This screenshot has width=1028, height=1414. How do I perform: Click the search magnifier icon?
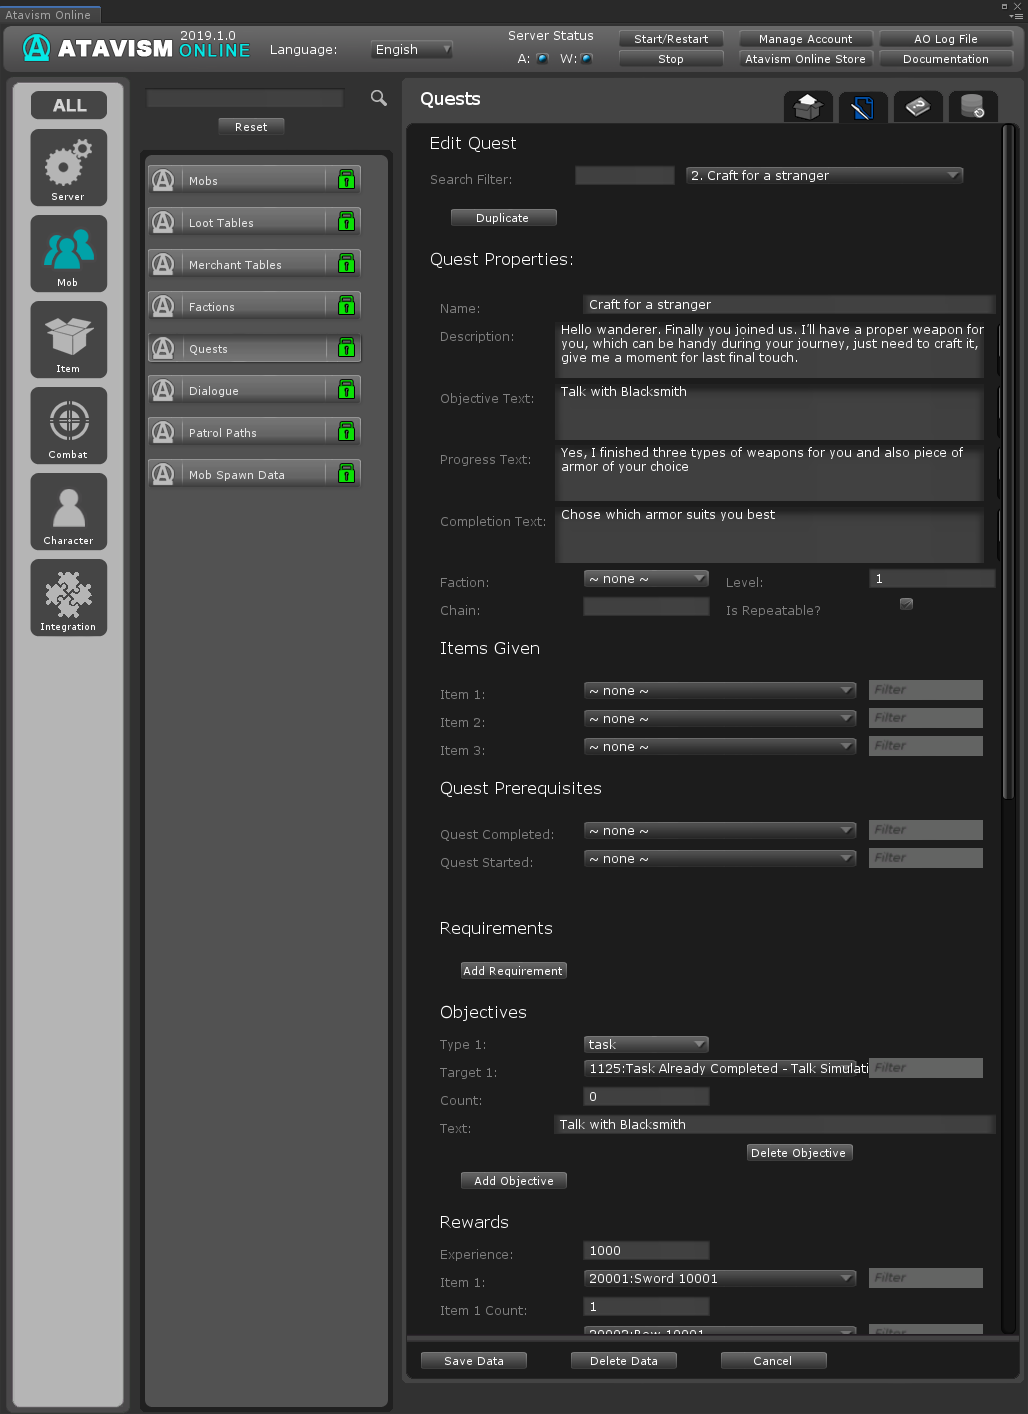click(379, 98)
